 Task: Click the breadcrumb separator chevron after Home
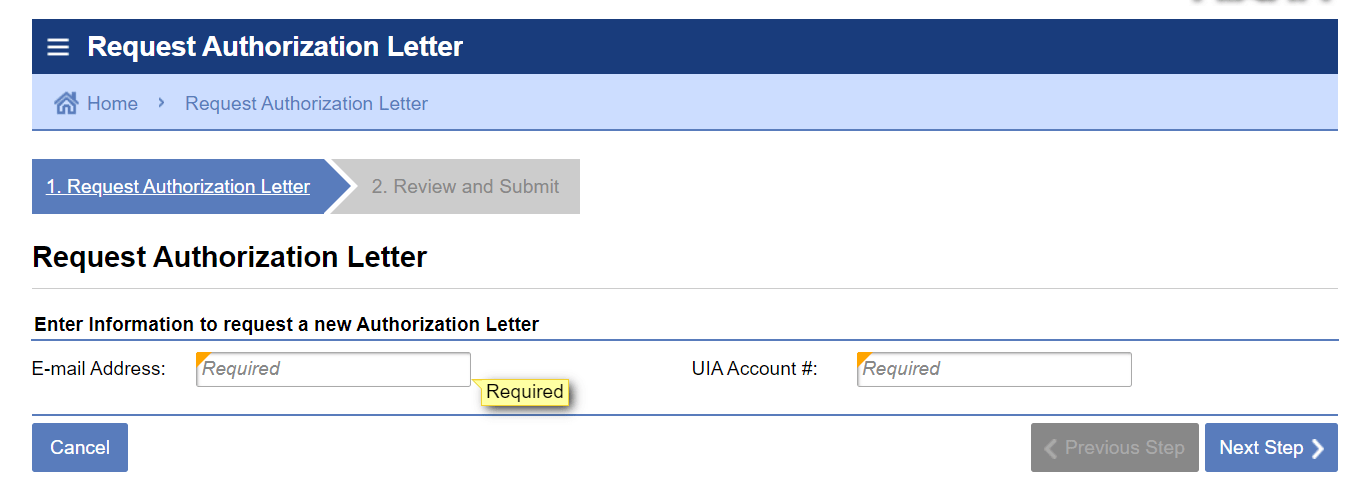click(x=161, y=103)
